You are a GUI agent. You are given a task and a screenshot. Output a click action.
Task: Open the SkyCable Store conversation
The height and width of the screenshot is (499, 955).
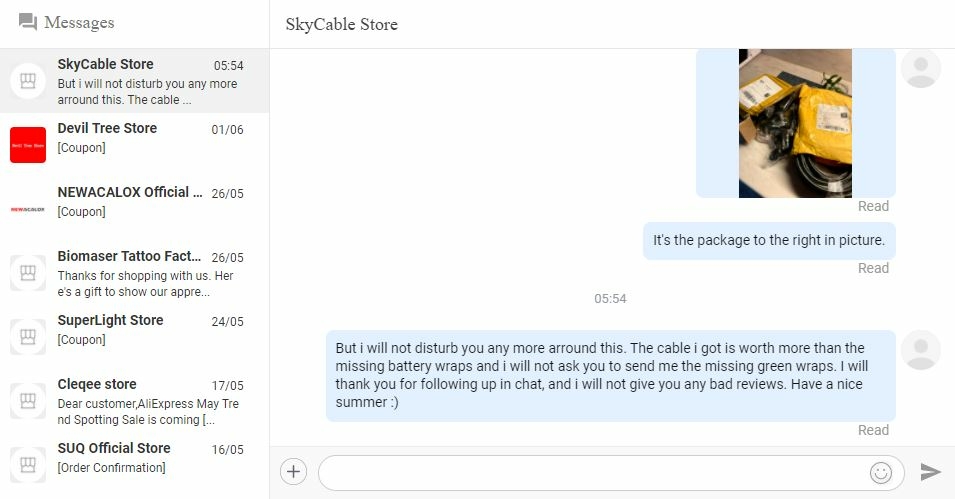coord(135,81)
